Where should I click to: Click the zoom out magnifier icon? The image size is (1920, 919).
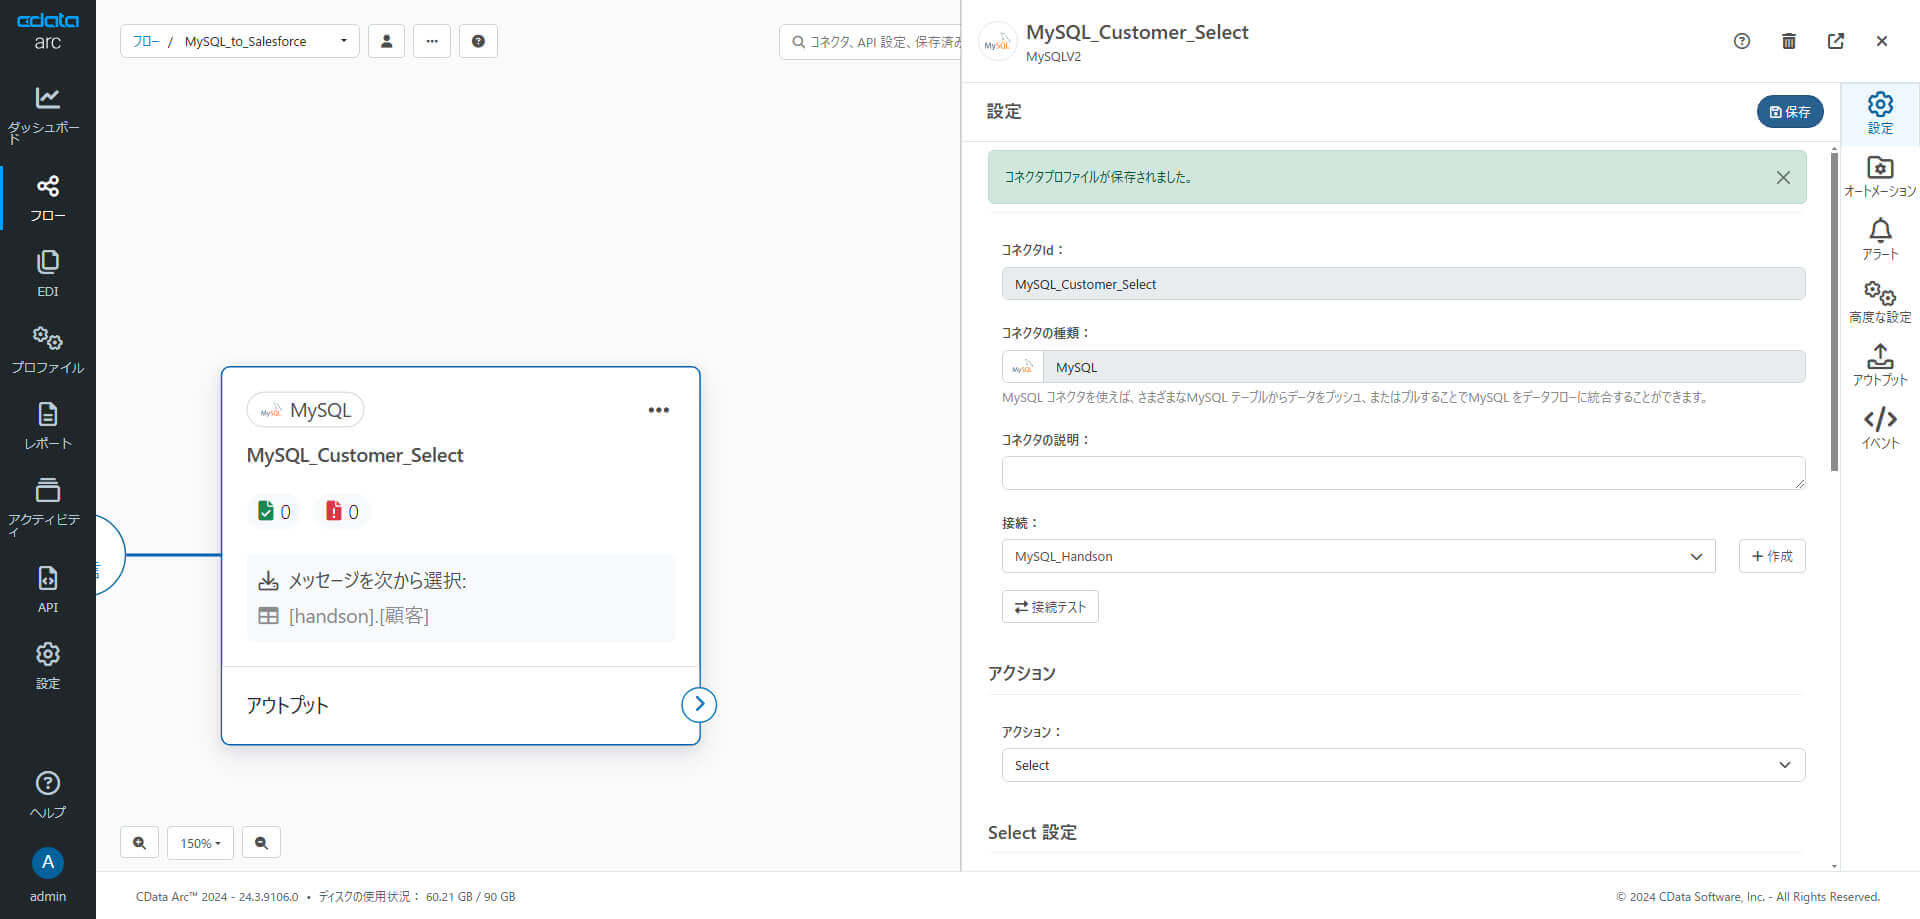(x=261, y=843)
